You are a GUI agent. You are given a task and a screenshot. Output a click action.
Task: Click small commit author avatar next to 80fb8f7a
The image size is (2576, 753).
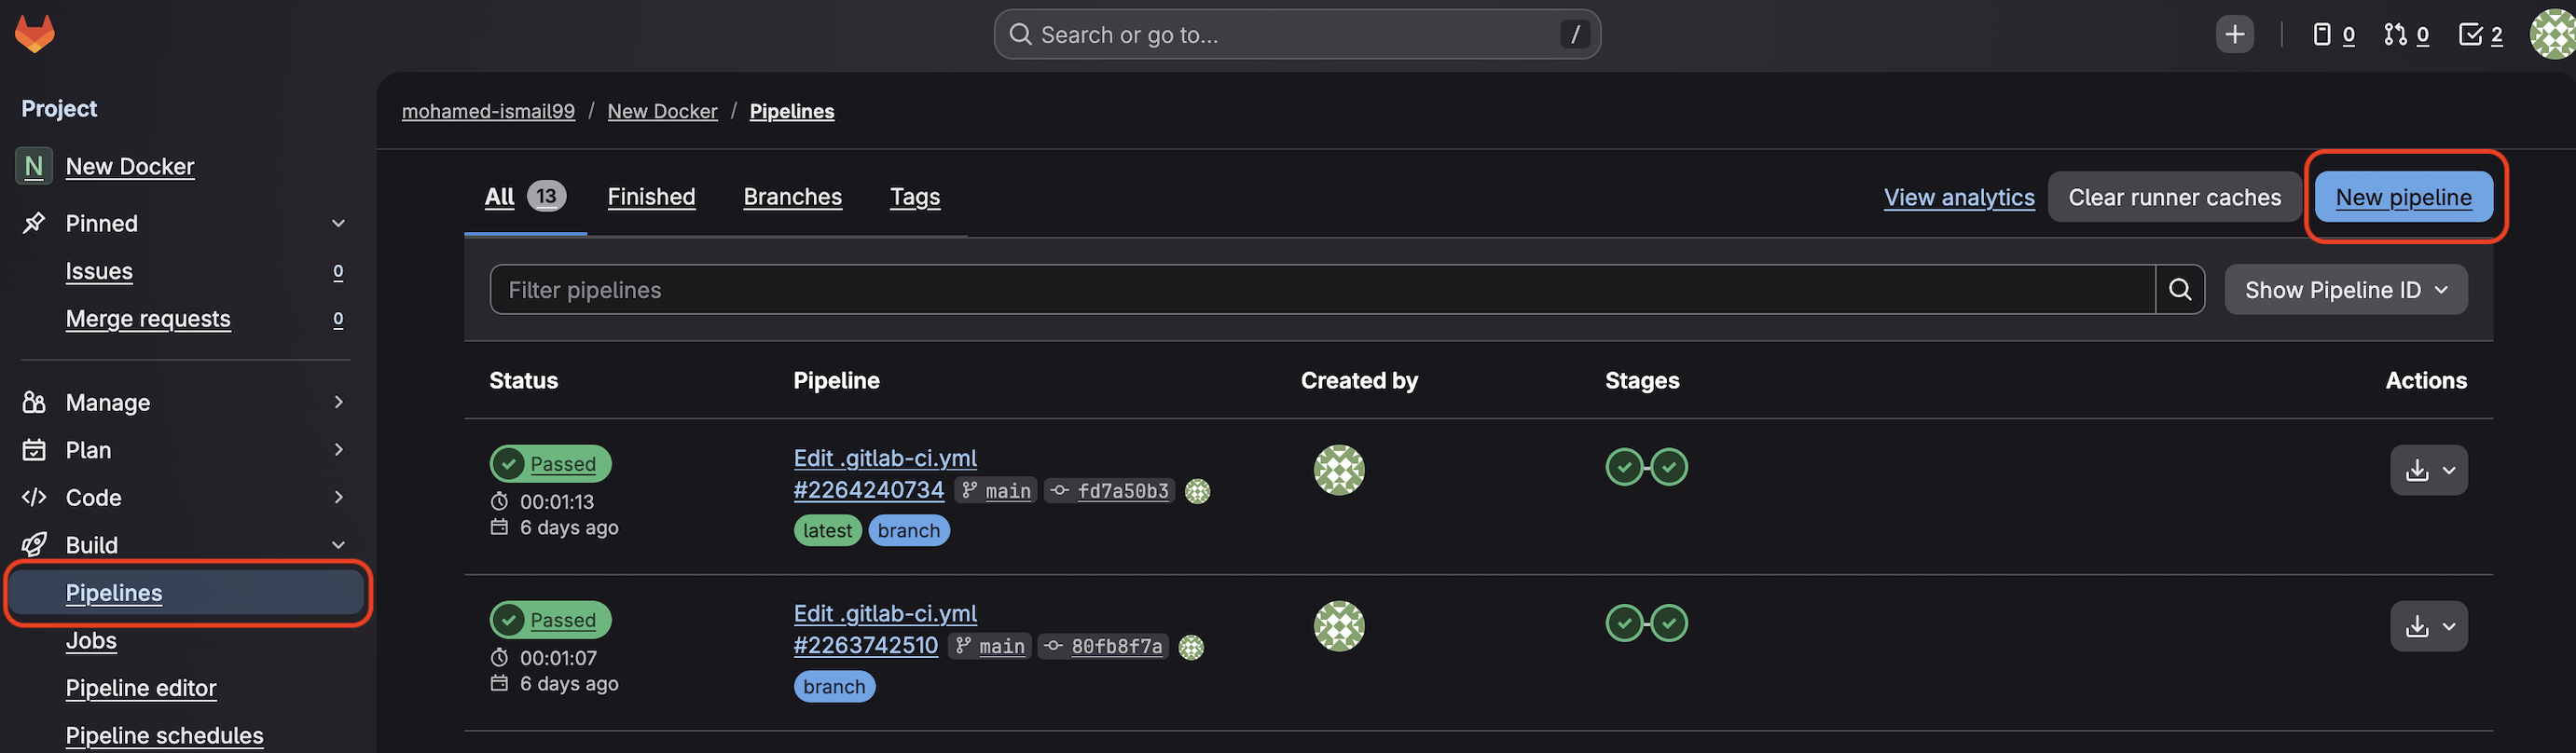(1191, 647)
